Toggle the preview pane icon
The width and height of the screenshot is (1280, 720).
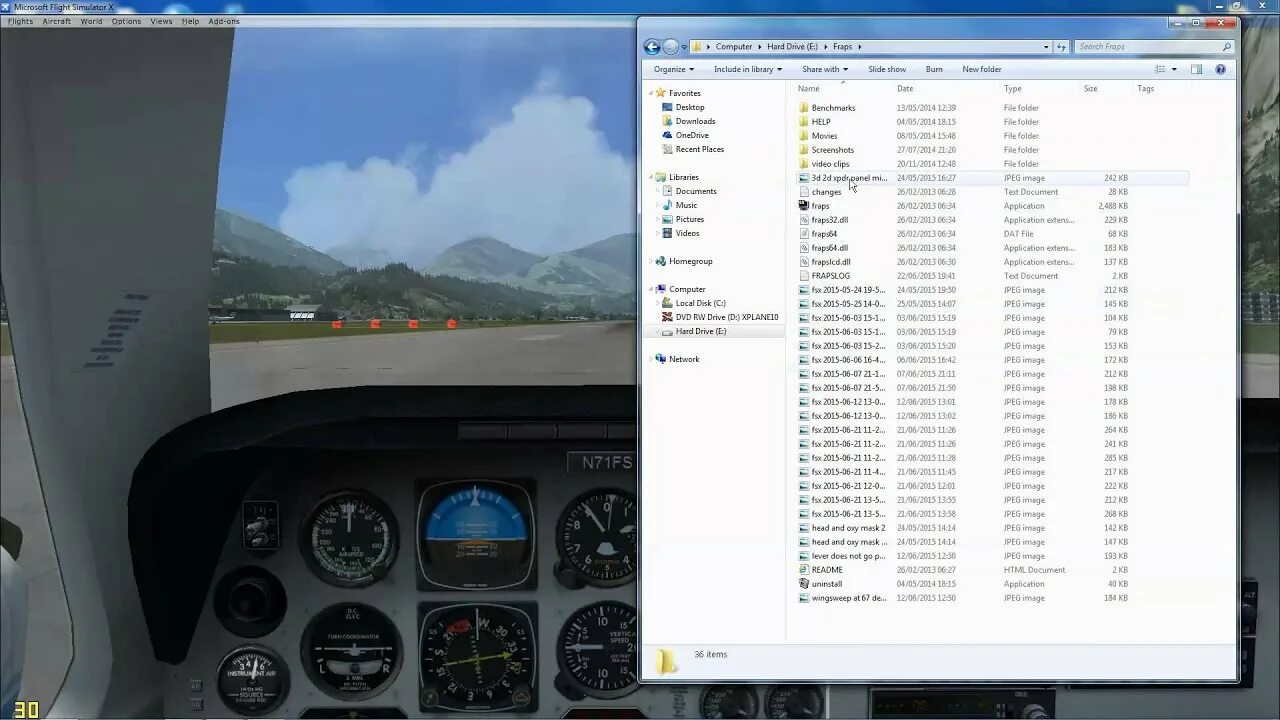tap(1197, 69)
